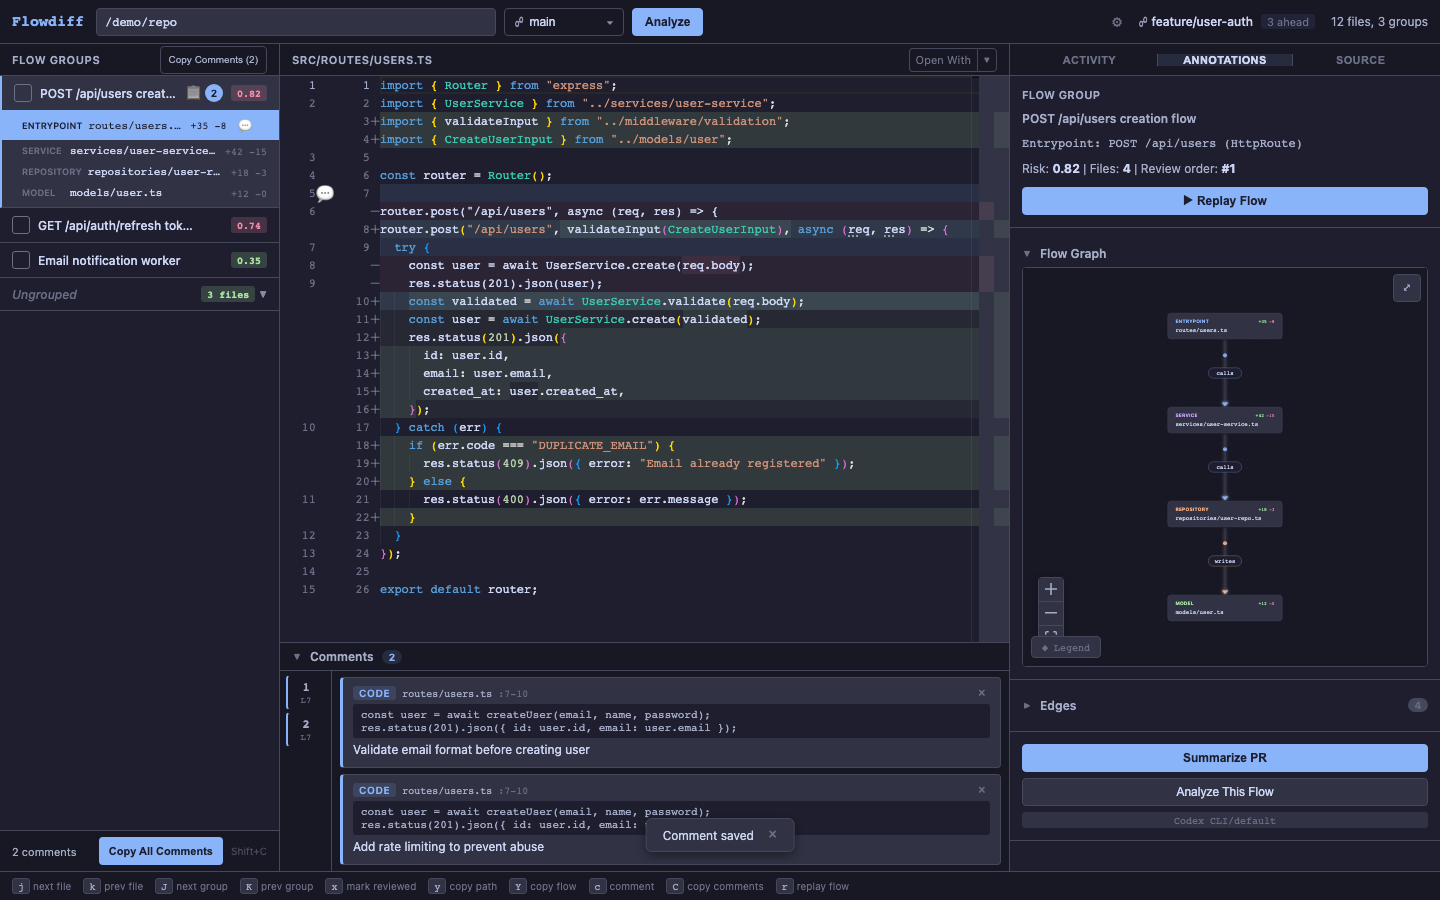Viewport: 1440px width, 900px height.
Task: Click the 0.82 risk badge
Action: click(249, 93)
